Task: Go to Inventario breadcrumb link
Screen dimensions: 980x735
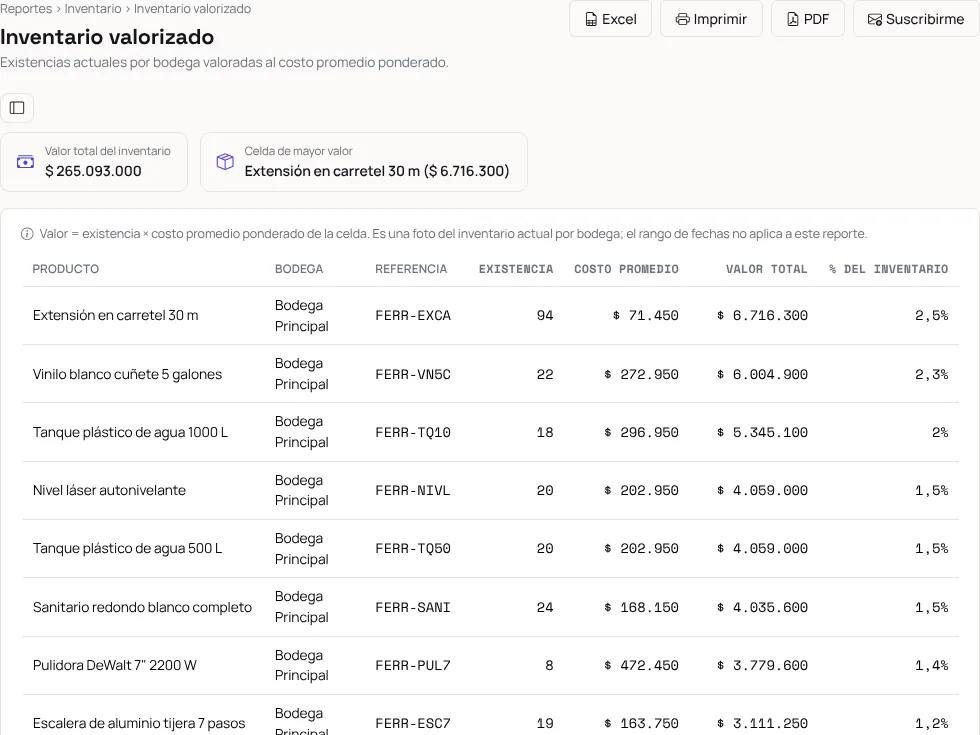Action: click(x=93, y=9)
